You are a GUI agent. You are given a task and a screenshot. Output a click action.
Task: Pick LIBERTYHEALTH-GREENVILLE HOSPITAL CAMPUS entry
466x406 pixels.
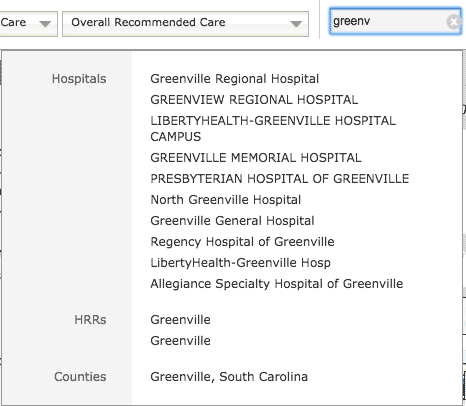273,129
